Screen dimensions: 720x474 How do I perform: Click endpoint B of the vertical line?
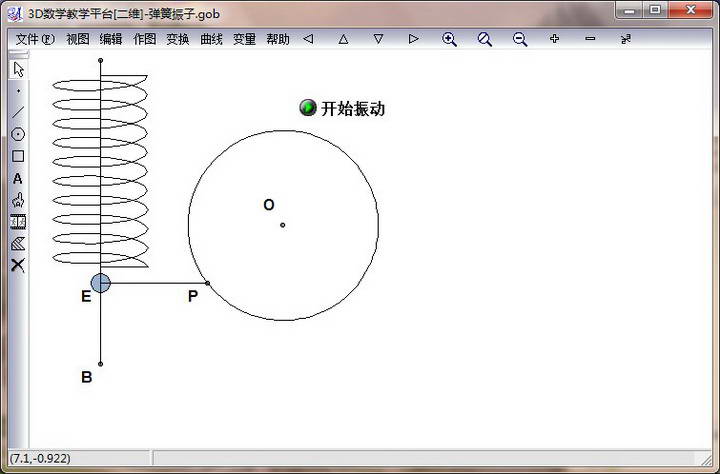(x=101, y=364)
